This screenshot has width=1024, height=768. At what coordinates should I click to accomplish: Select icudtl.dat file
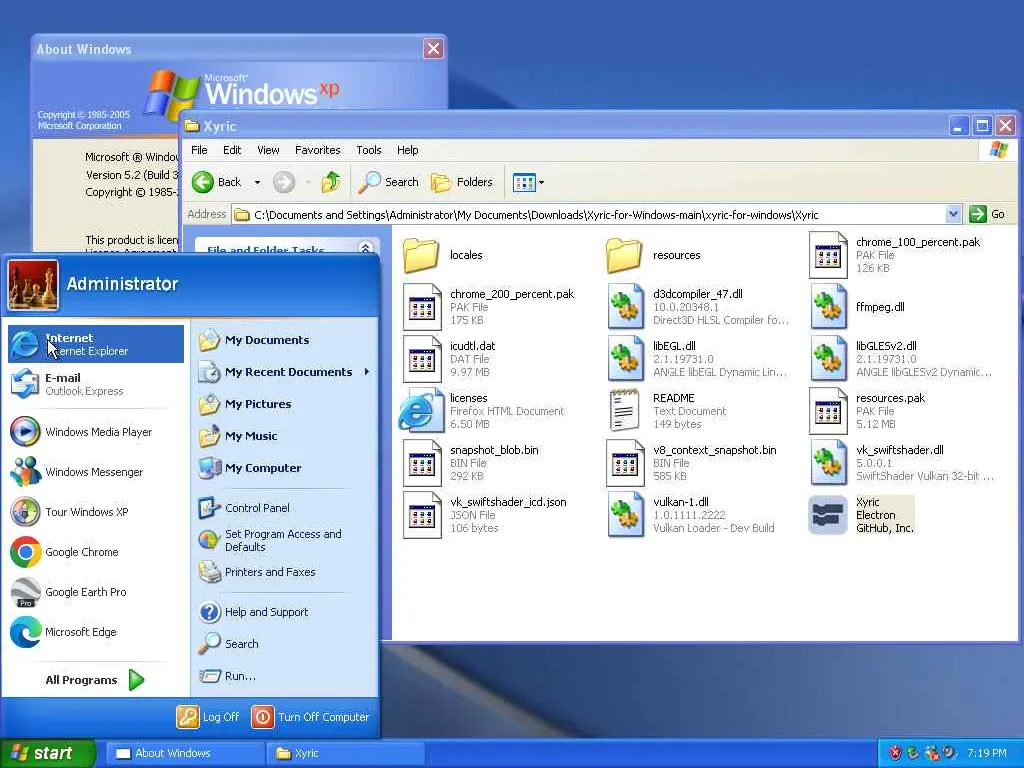[x=449, y=359]
